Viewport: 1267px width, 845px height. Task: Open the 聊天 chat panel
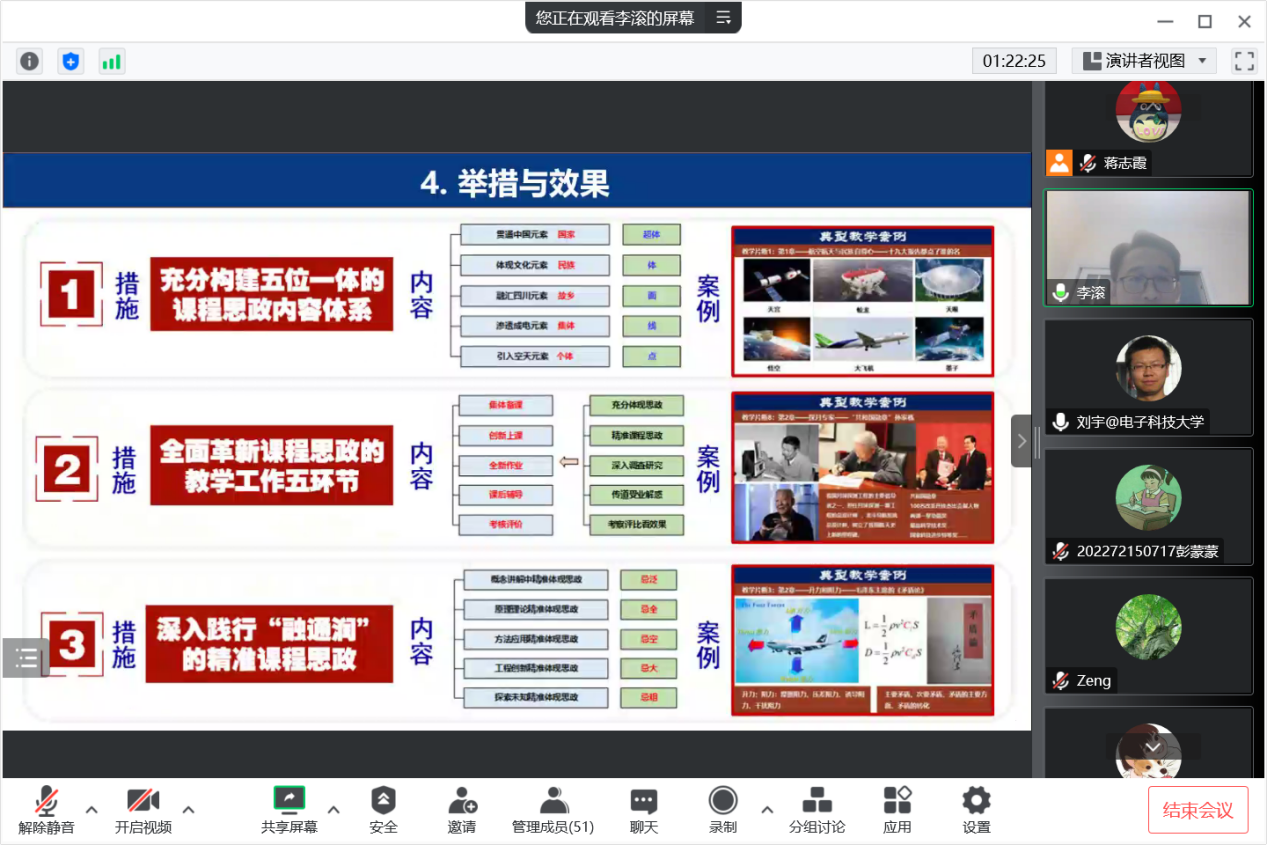coord(643,810)
